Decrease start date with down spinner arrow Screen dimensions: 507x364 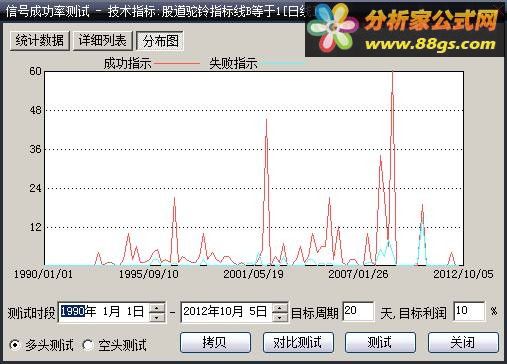coord(157,317)
